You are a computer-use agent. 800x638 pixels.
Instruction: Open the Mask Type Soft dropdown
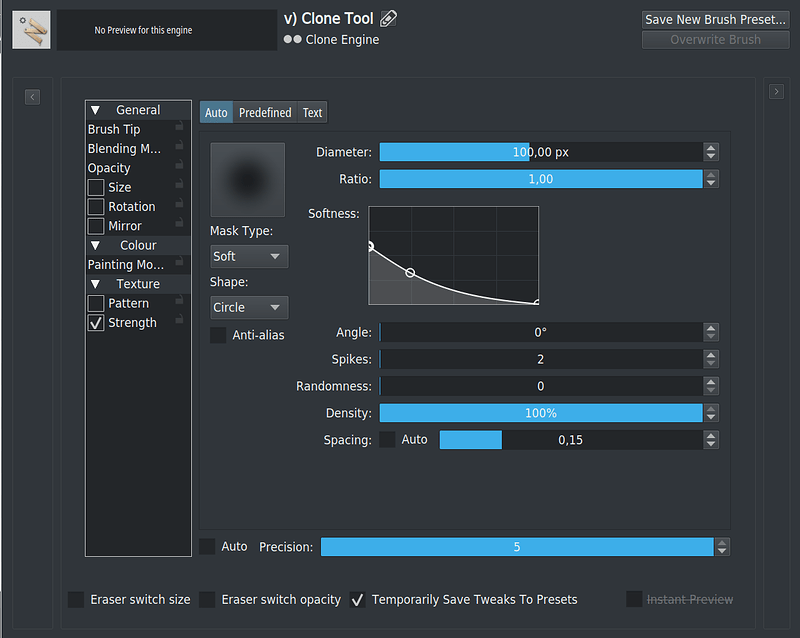click(x=249, y=256)
